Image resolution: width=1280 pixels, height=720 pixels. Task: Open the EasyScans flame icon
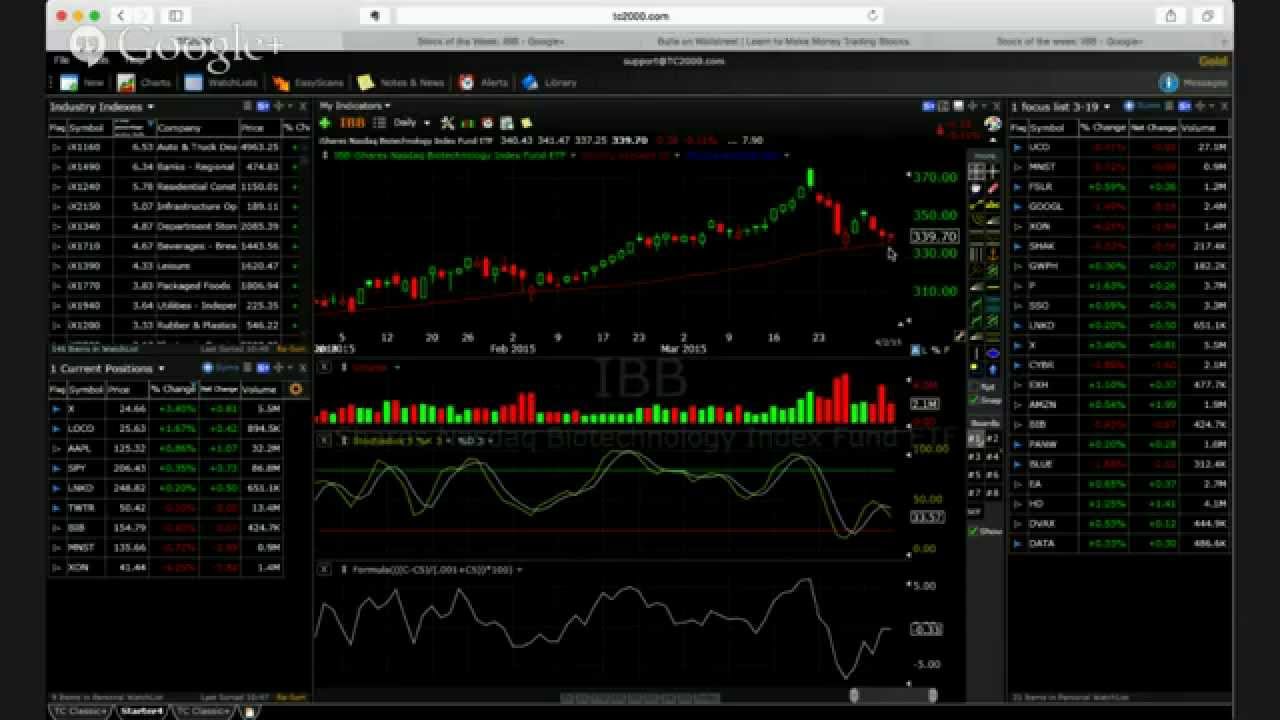[x=281, y=83]
